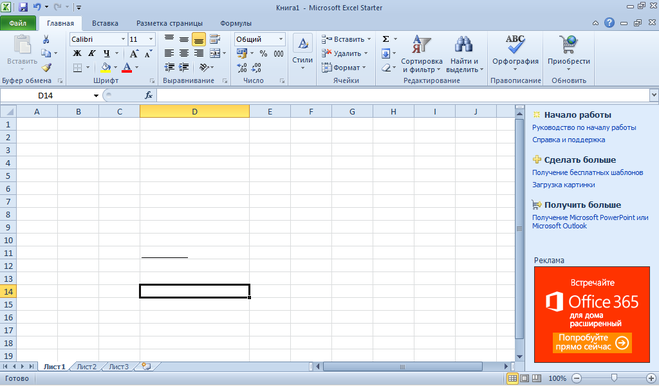Open the Формулы ribbon tab
Viewport: 659px width, 386px height.
click(x=235, y=23)
